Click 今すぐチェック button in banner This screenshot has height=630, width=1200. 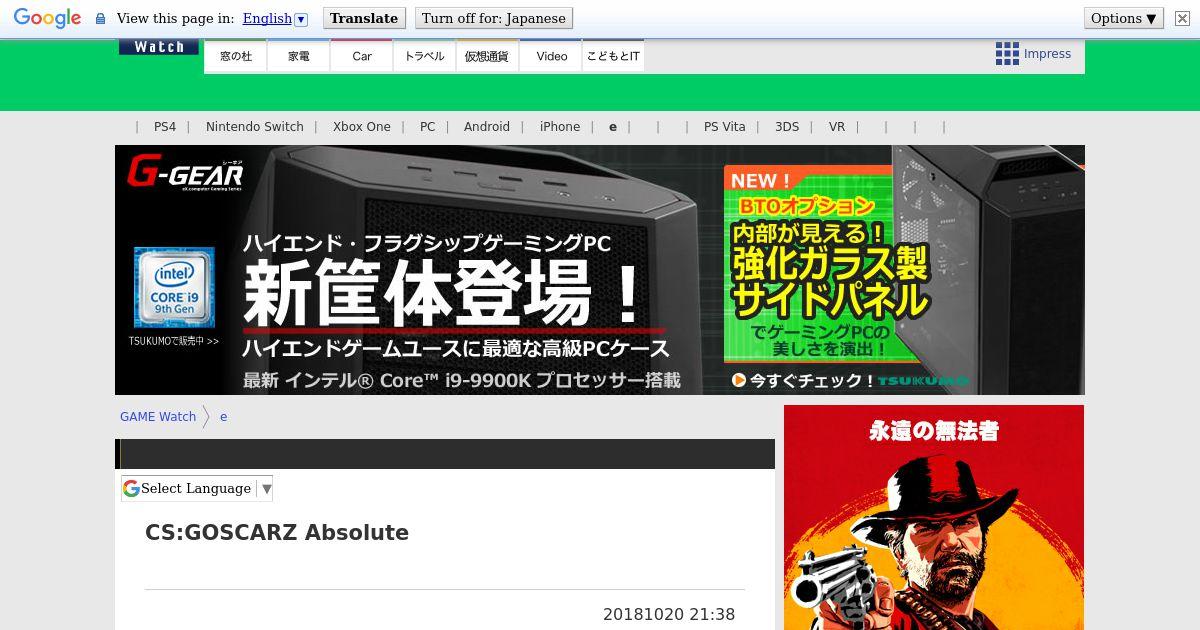click(x=804, y=380)
